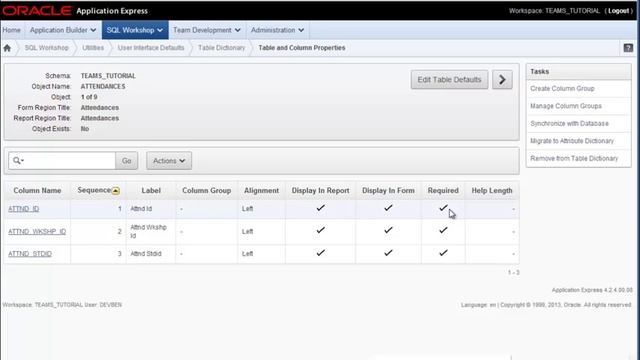
Task: Open the ATTND_STDID column link
Action: click(30, 253)
